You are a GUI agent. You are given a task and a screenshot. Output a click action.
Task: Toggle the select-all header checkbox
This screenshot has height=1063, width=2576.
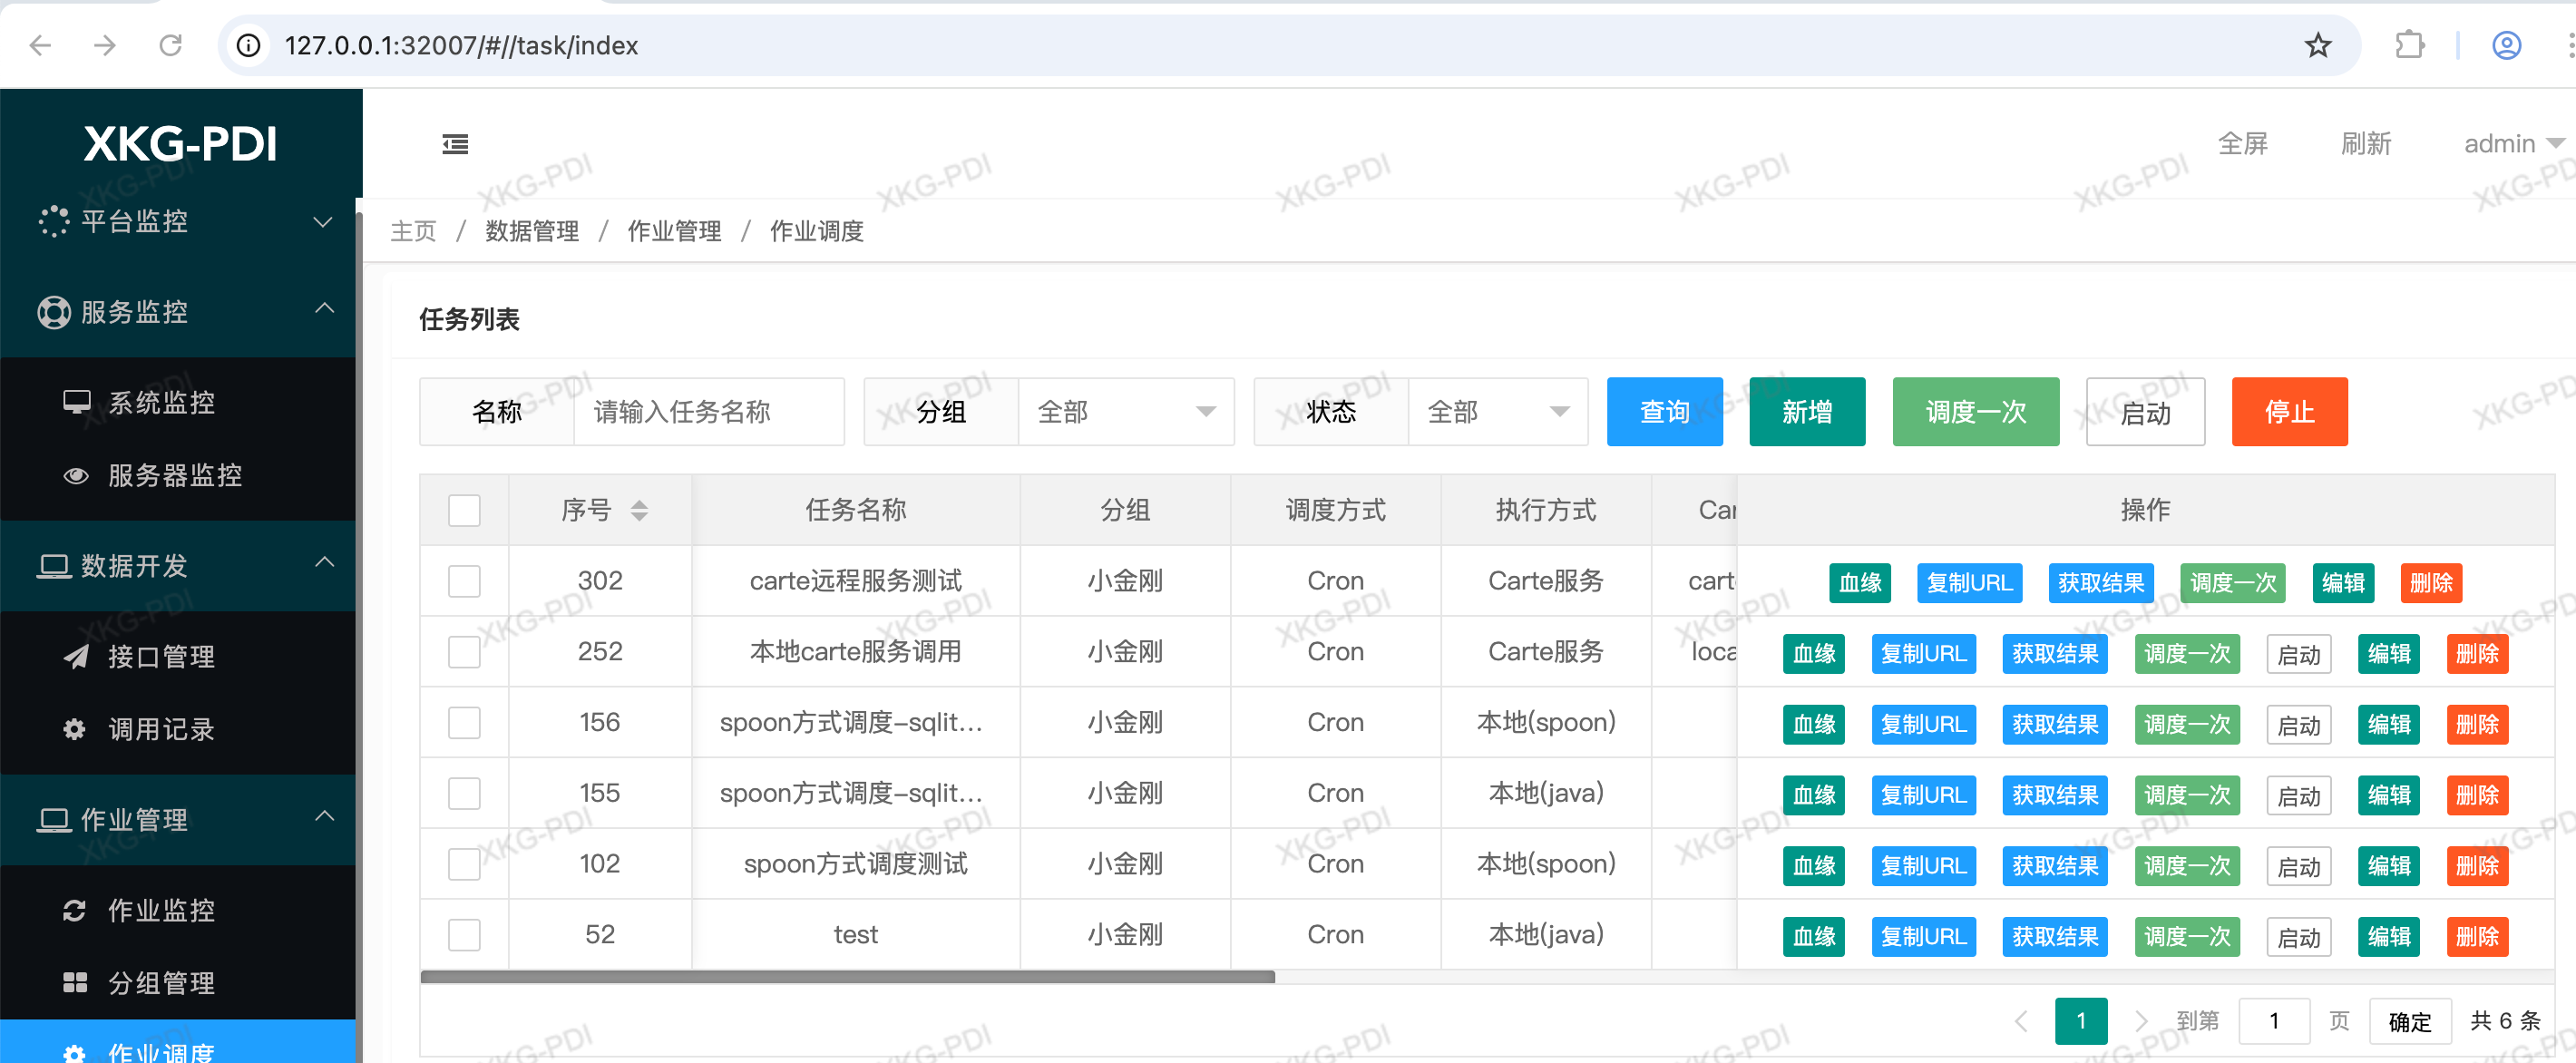click(464, 510)
